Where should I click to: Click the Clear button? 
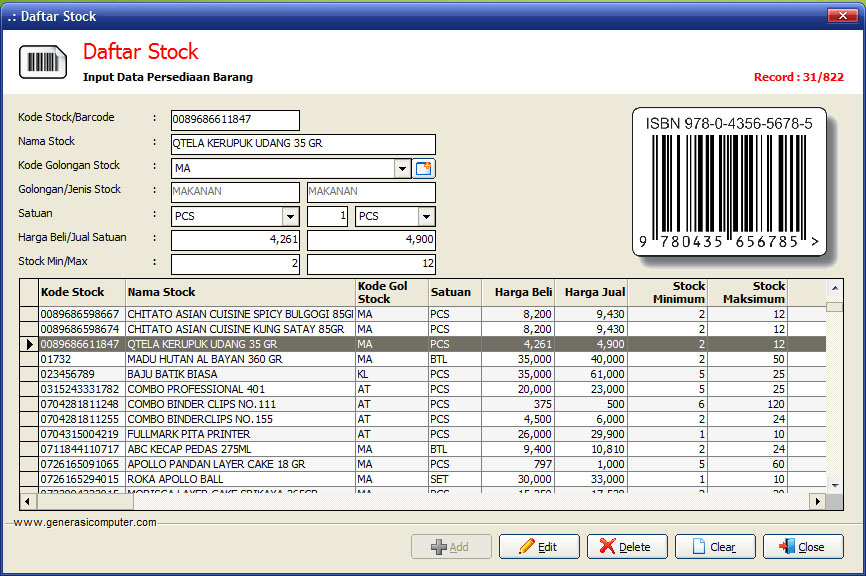(x=714, y=547)
